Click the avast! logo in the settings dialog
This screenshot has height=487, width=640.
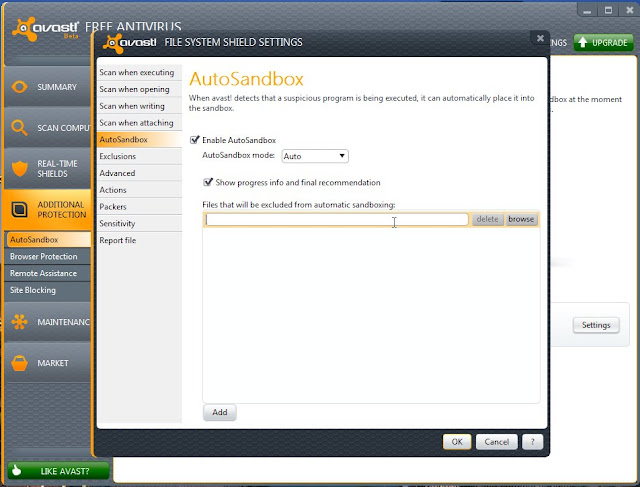(x=130, y=43)
